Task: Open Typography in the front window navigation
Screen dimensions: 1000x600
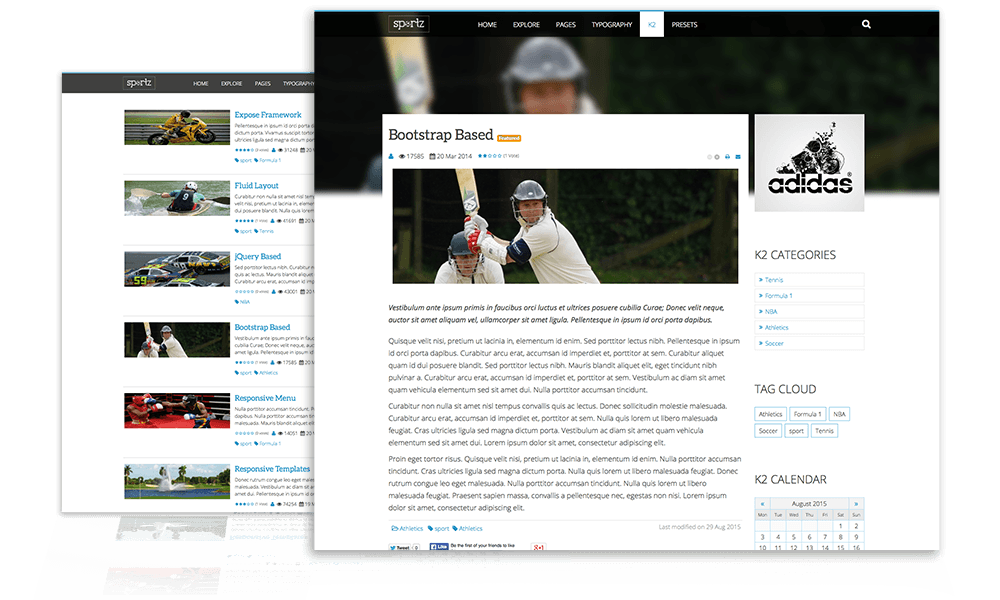Action: [x=612, y=25]
